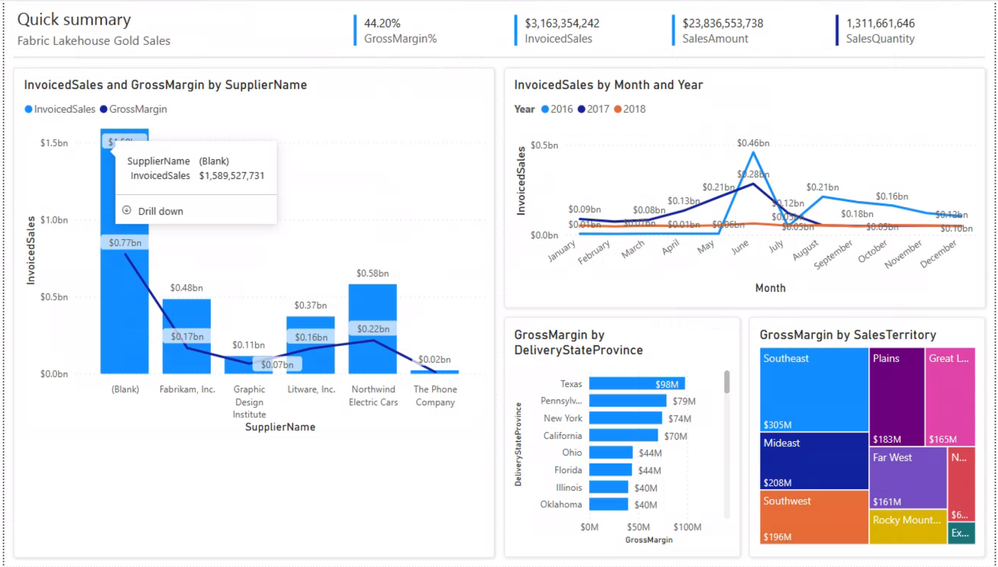
Task: Select the red N... treemap tile
Action: tap(962, 484)
